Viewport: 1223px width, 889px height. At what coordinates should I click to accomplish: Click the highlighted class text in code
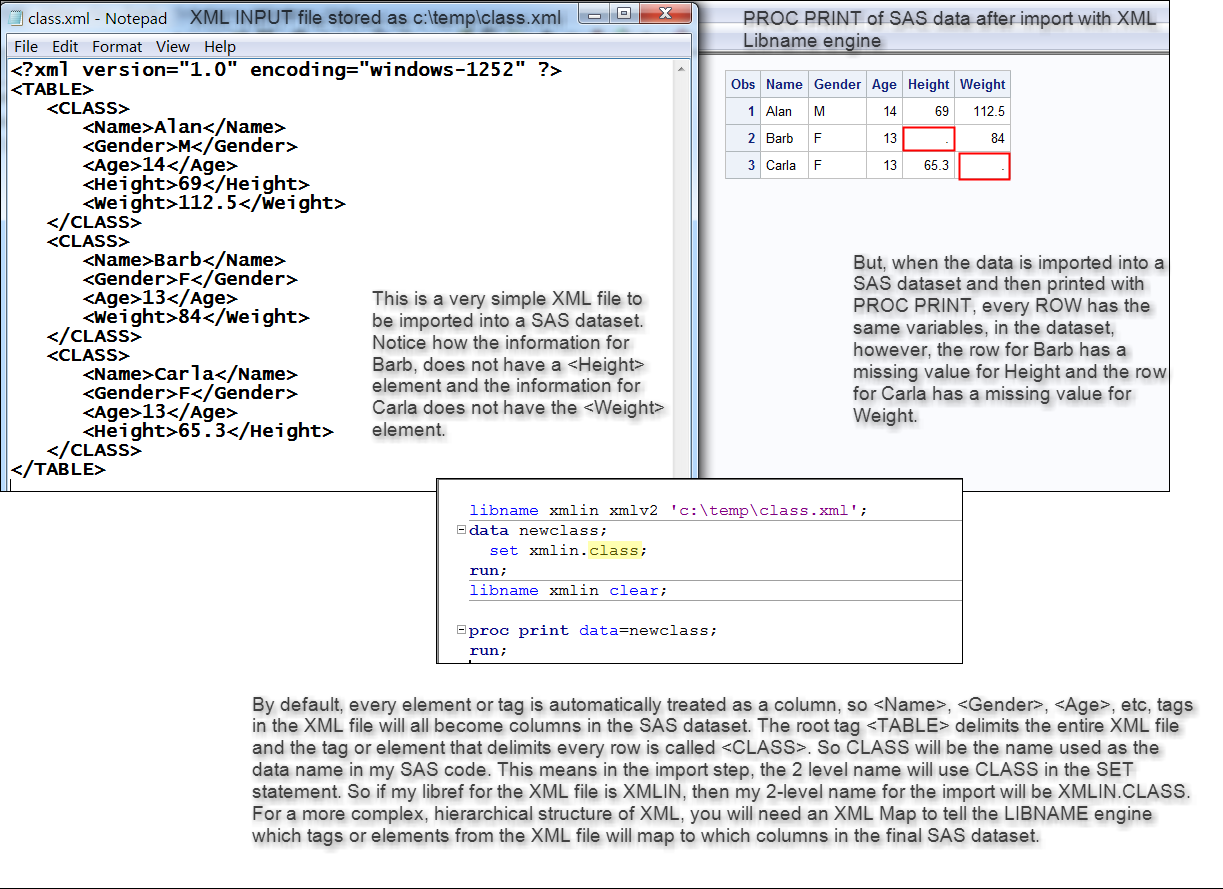(x=616, y=551)
